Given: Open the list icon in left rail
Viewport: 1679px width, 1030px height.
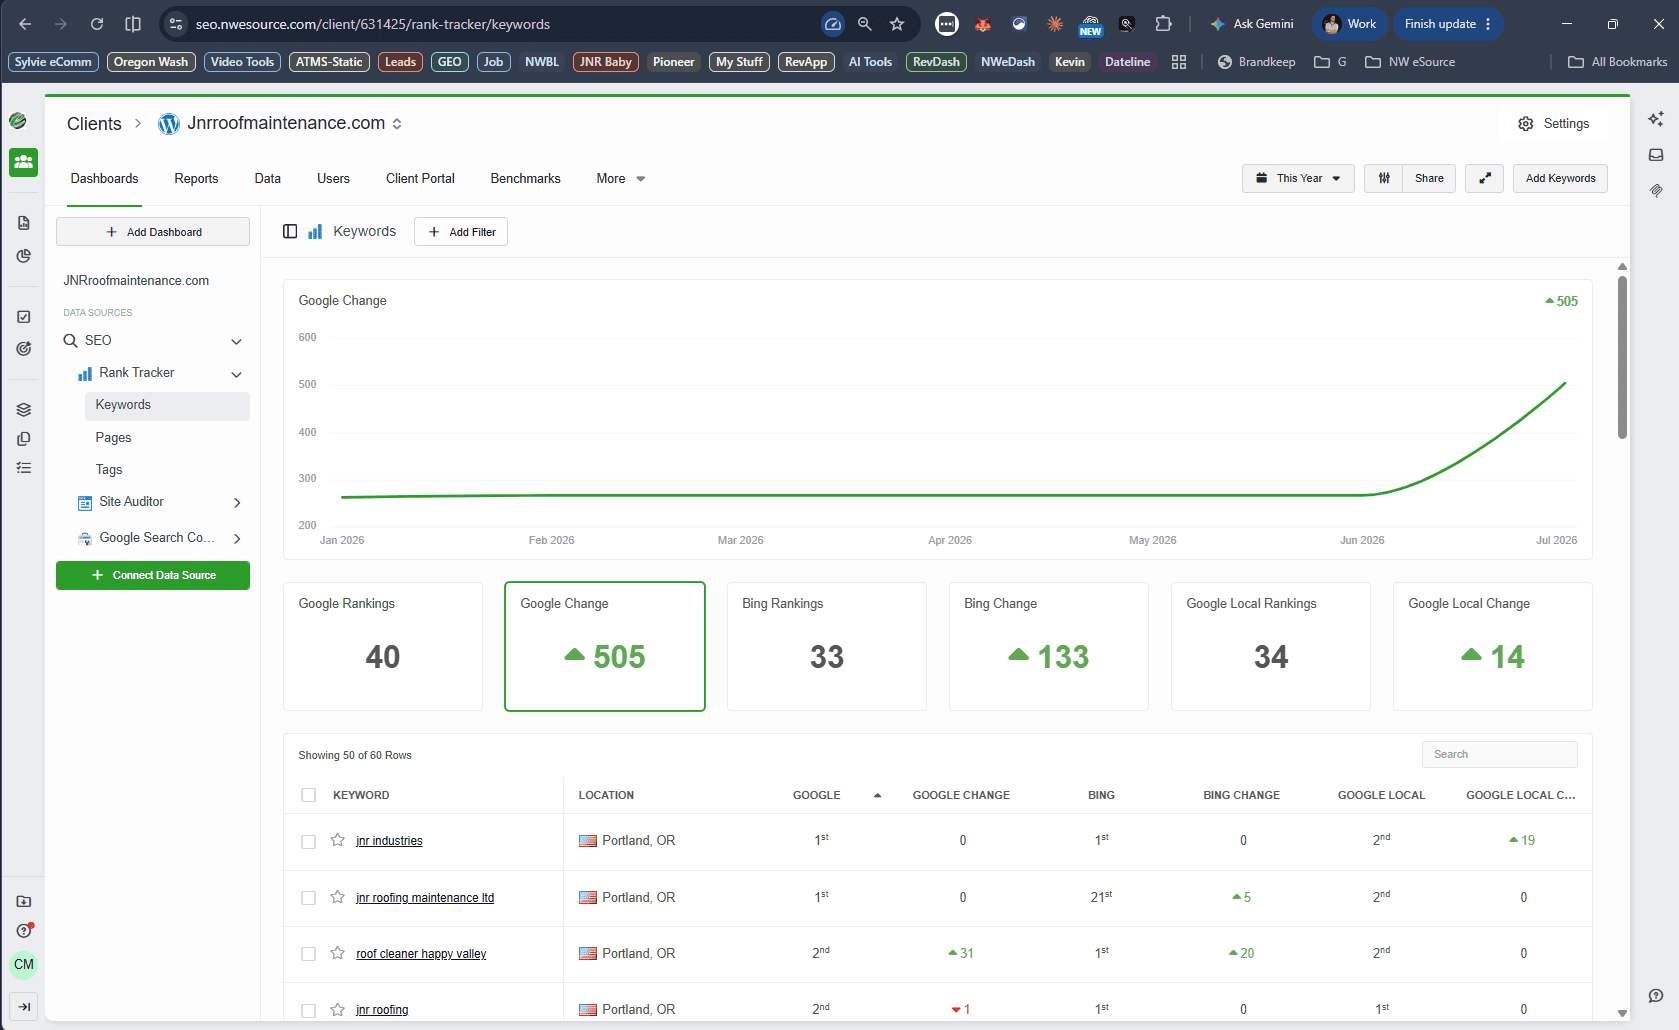Looking at the screenshot, I should (x=24, y=468).
